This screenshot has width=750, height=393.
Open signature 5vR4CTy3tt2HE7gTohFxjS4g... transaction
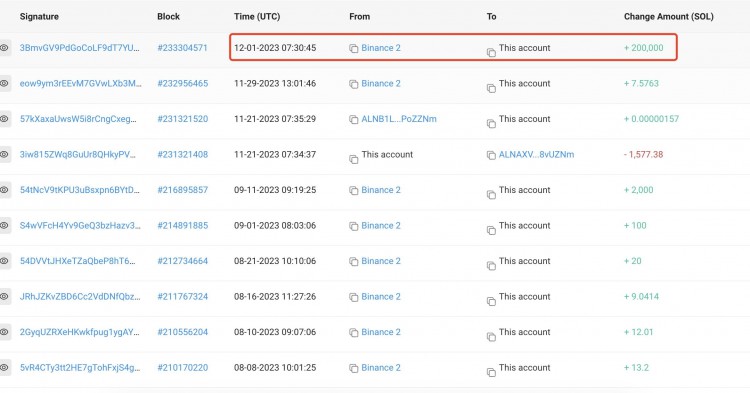point(80,368)
